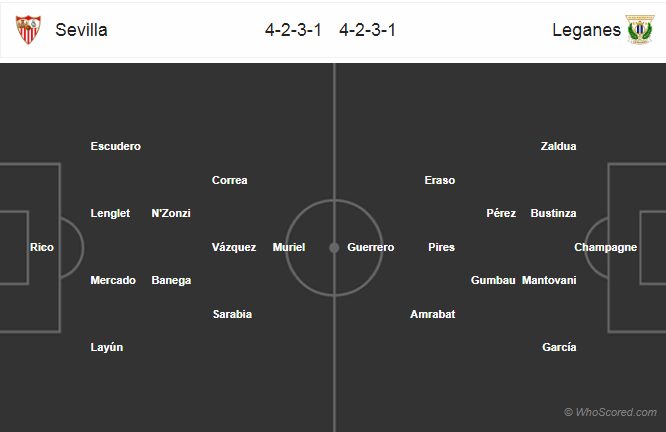This screenshot has height=432, width=666.
Task: Pick Banega in Sevilla's midfield
Action: click(x=171, y=280)
